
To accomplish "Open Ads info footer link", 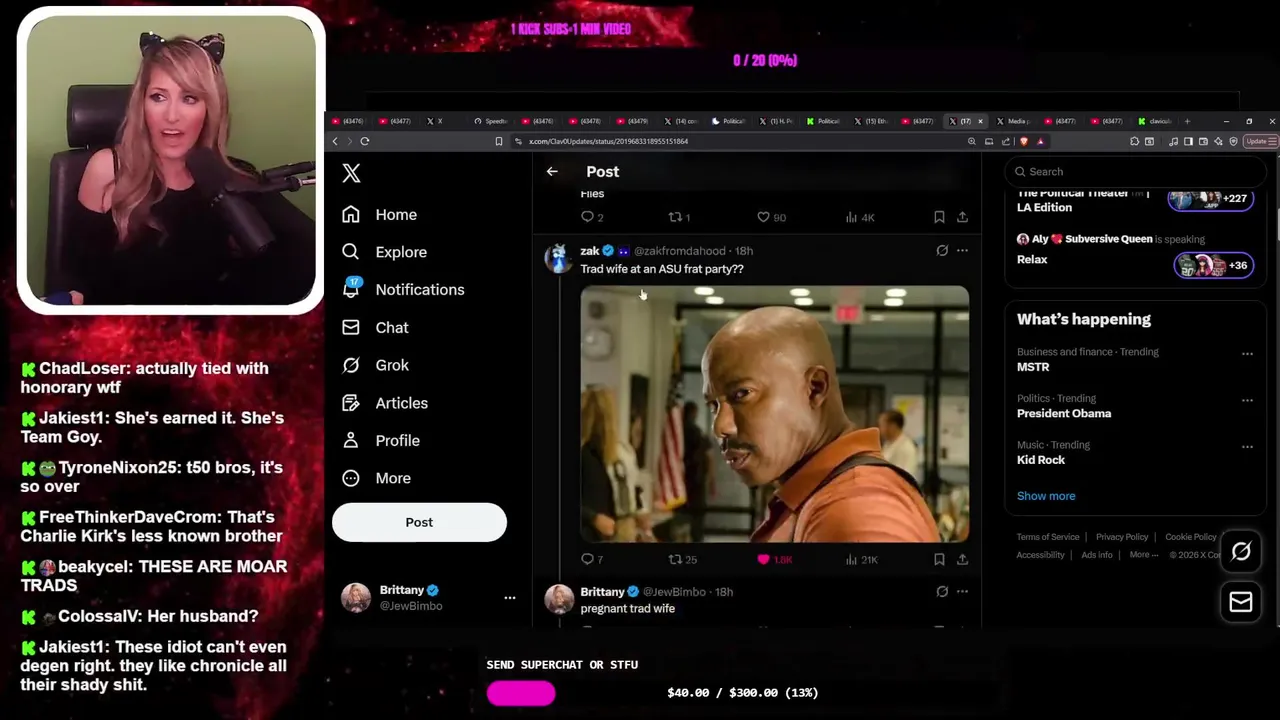I will pyautogui.click(x=1096, y=555).
